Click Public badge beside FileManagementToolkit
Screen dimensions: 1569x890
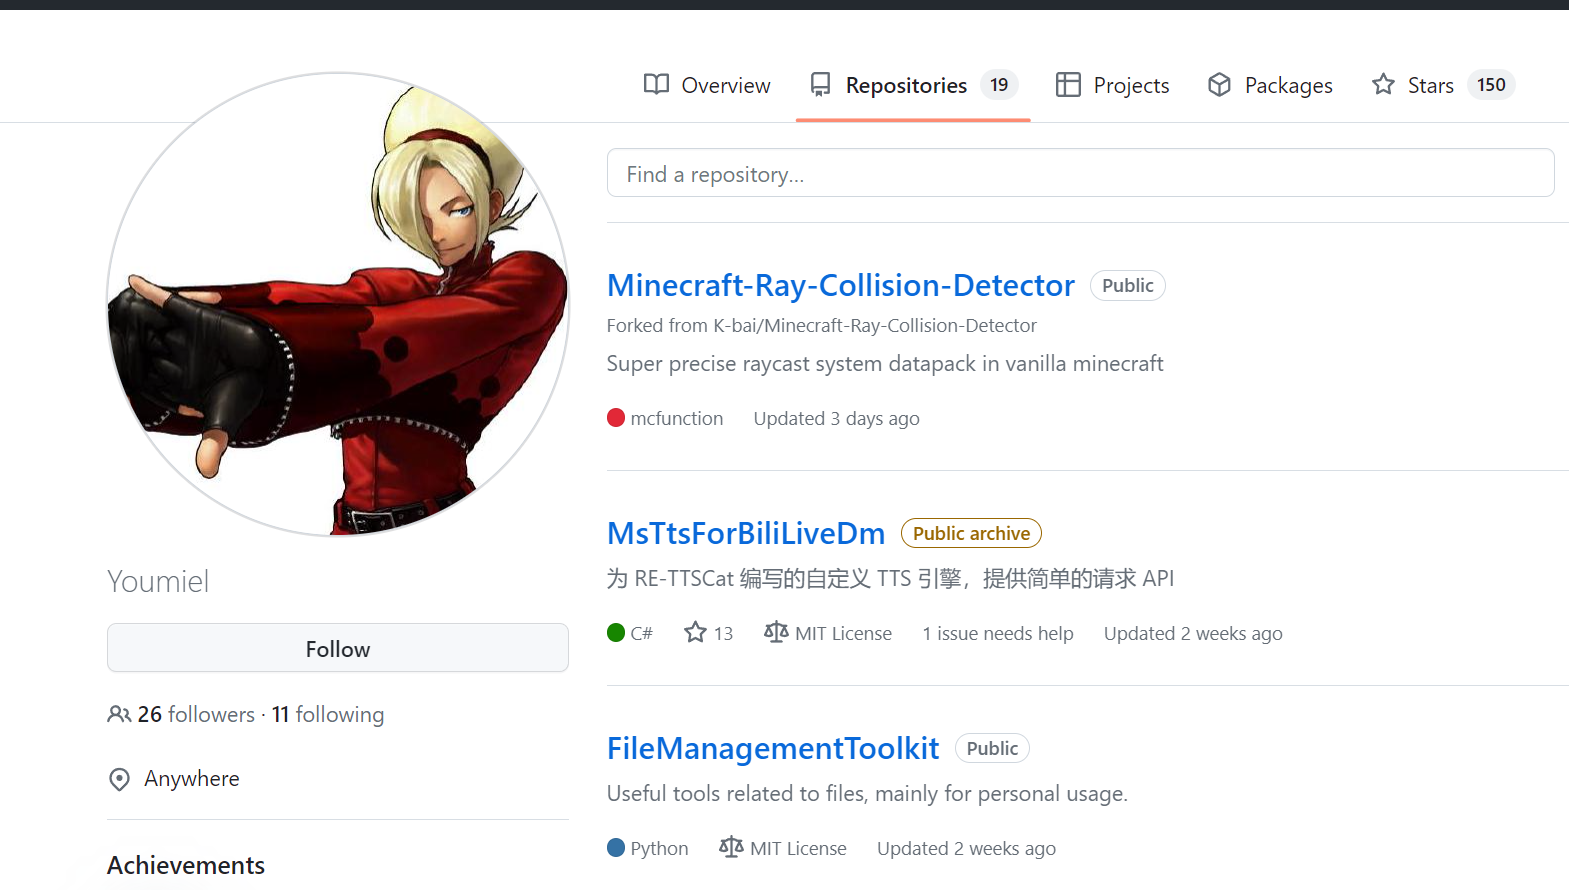(x=992, y=749)
